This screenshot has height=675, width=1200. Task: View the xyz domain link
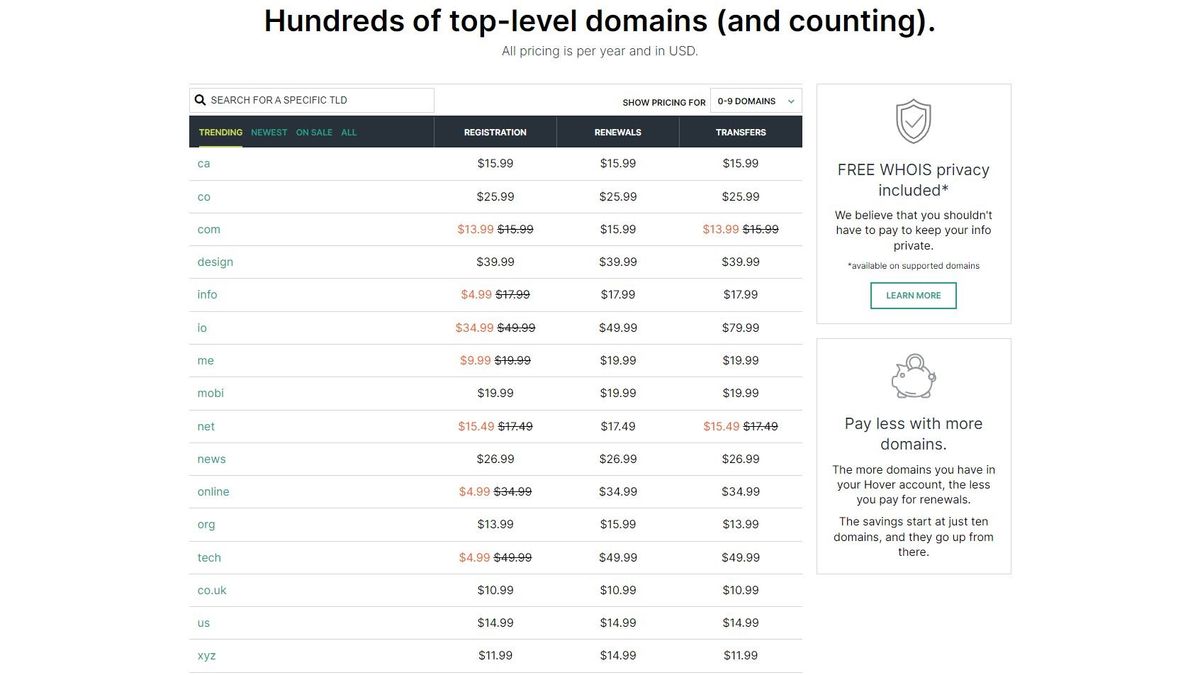(206, 654)
